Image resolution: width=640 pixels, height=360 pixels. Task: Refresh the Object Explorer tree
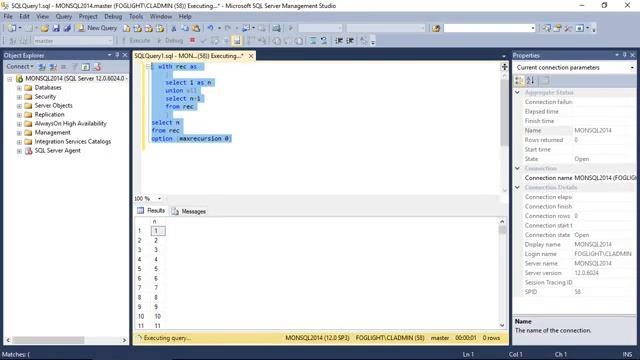85,67
